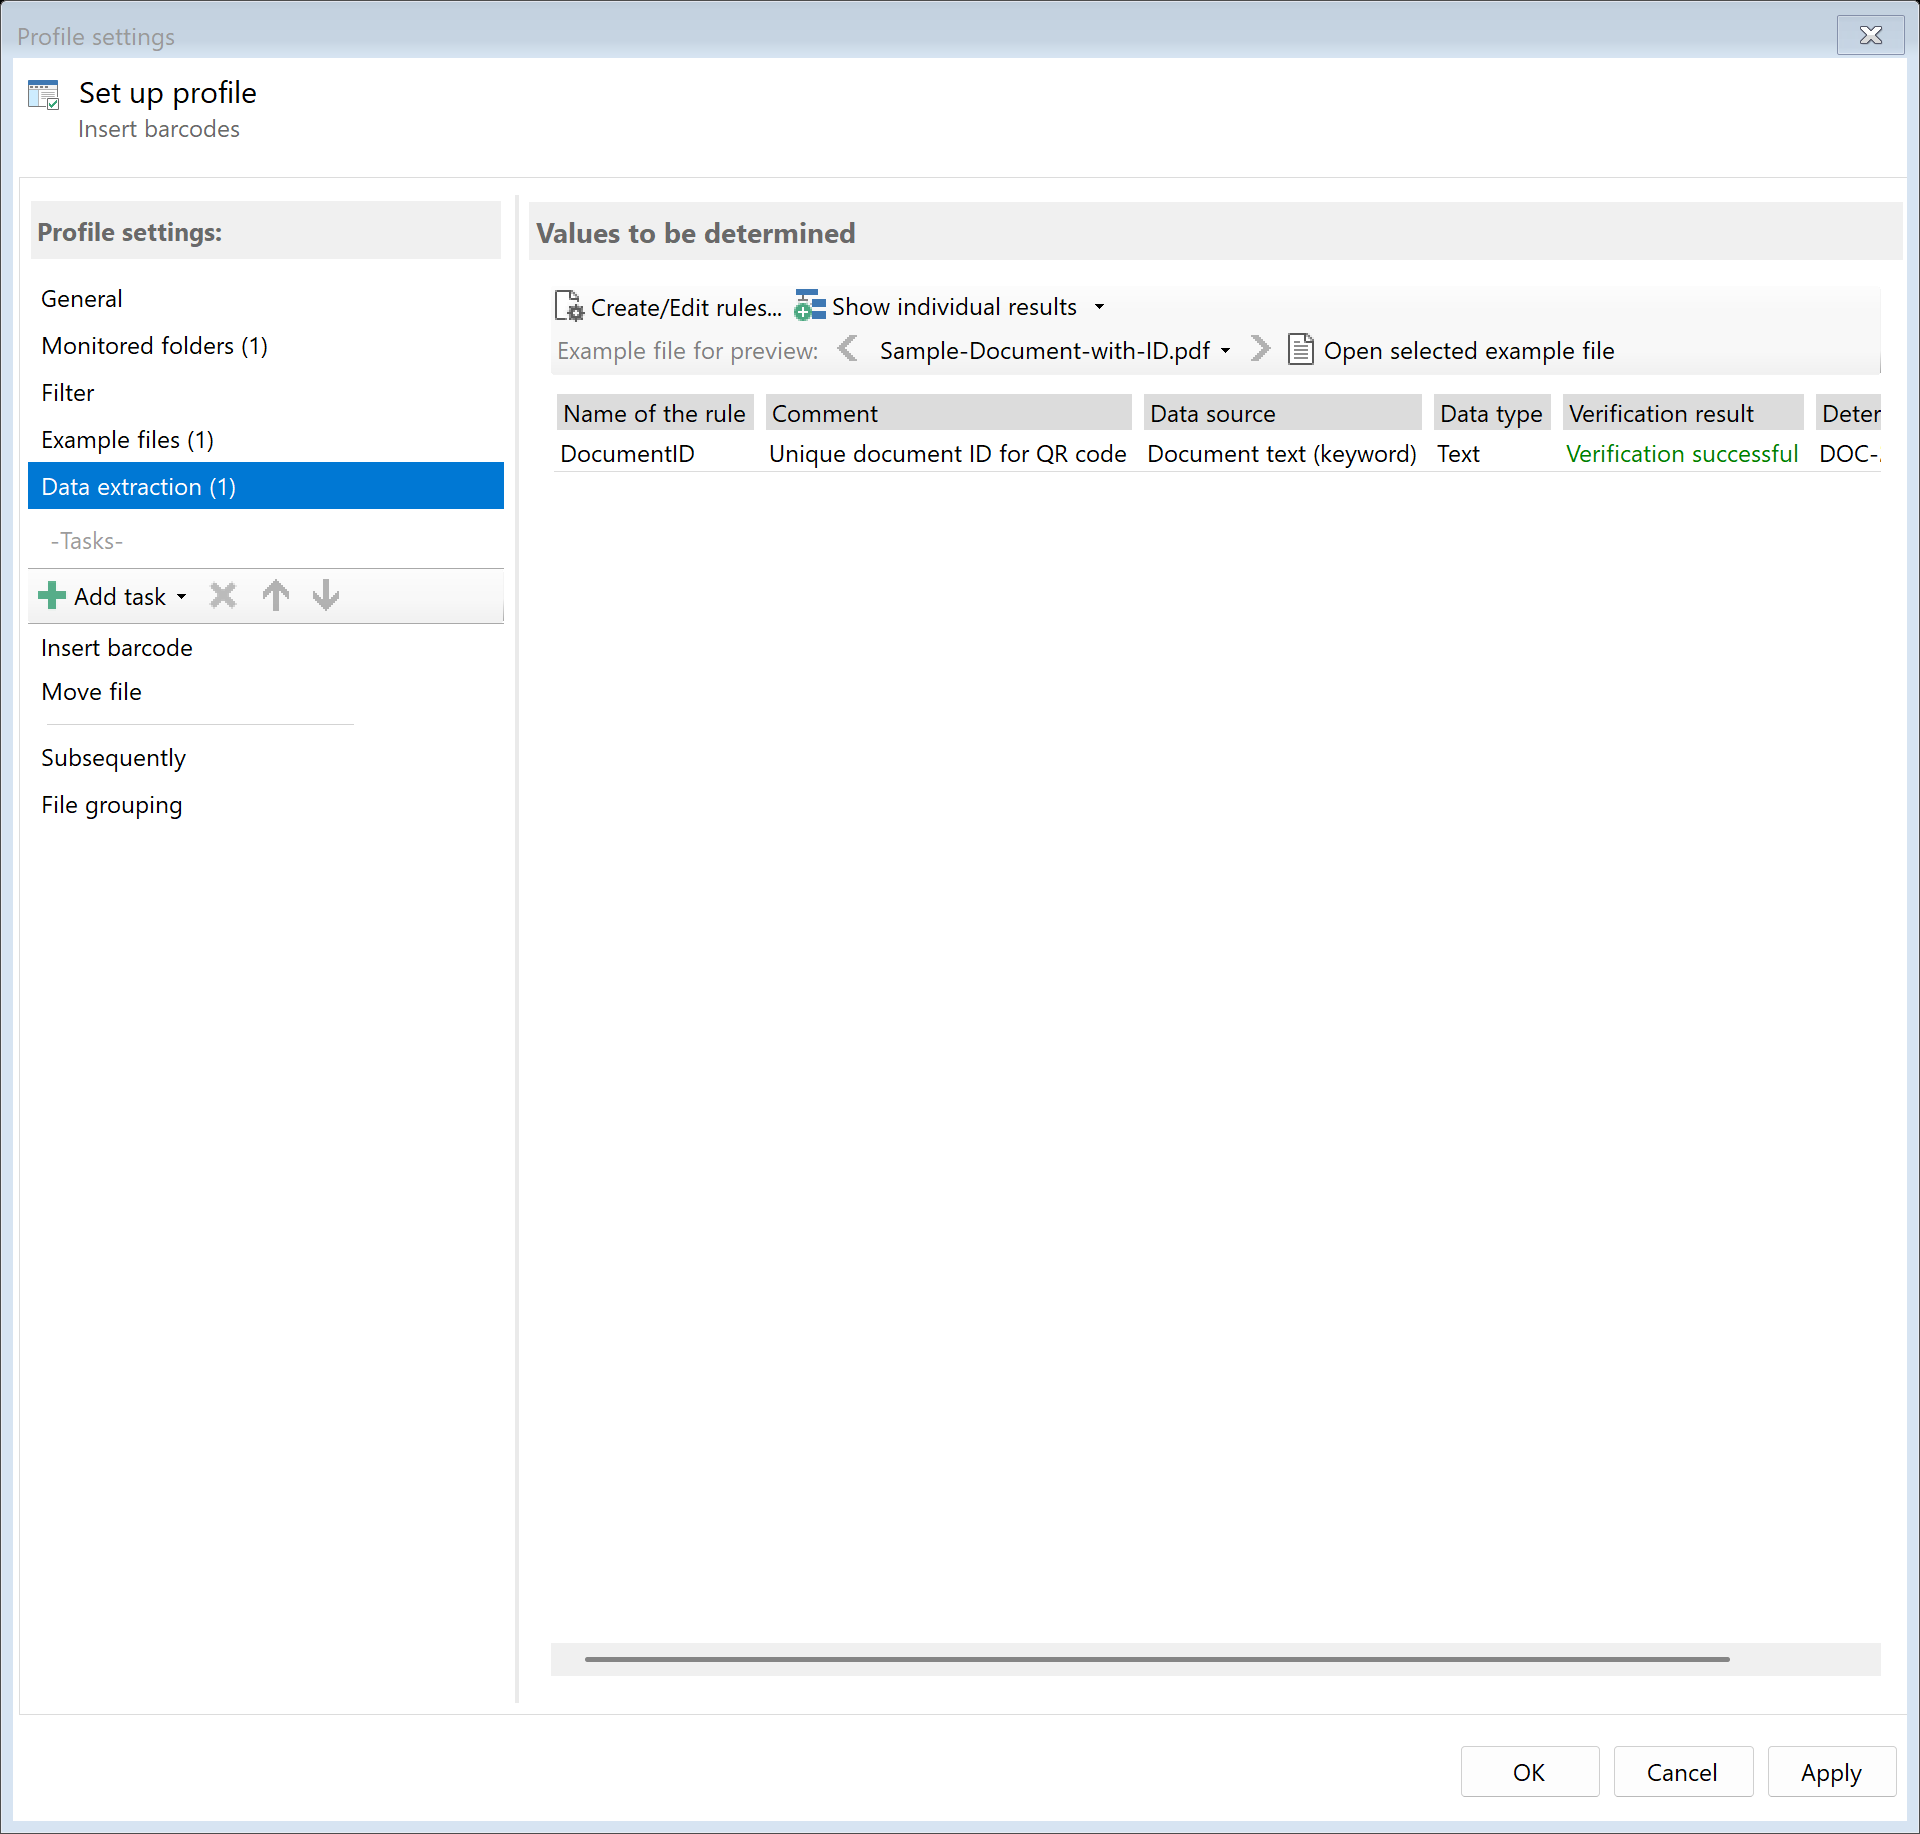This screenshot has width=1920, height=1834.
Task: Expand the Add task dropdown
Action: click(181, 595)
